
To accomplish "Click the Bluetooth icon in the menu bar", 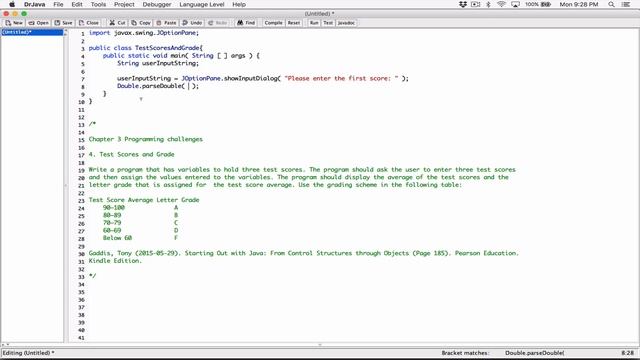I will click(488, 4).
